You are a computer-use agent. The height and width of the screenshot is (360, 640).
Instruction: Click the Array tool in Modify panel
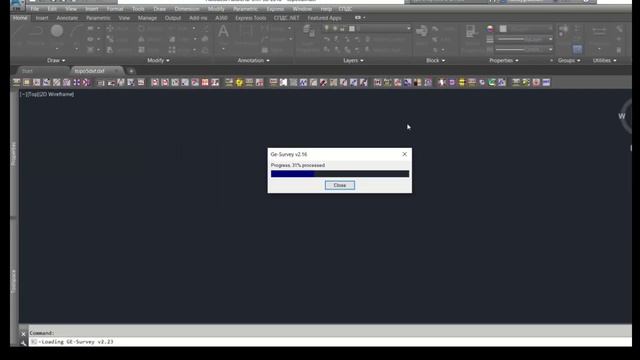[x=172, y=50]
